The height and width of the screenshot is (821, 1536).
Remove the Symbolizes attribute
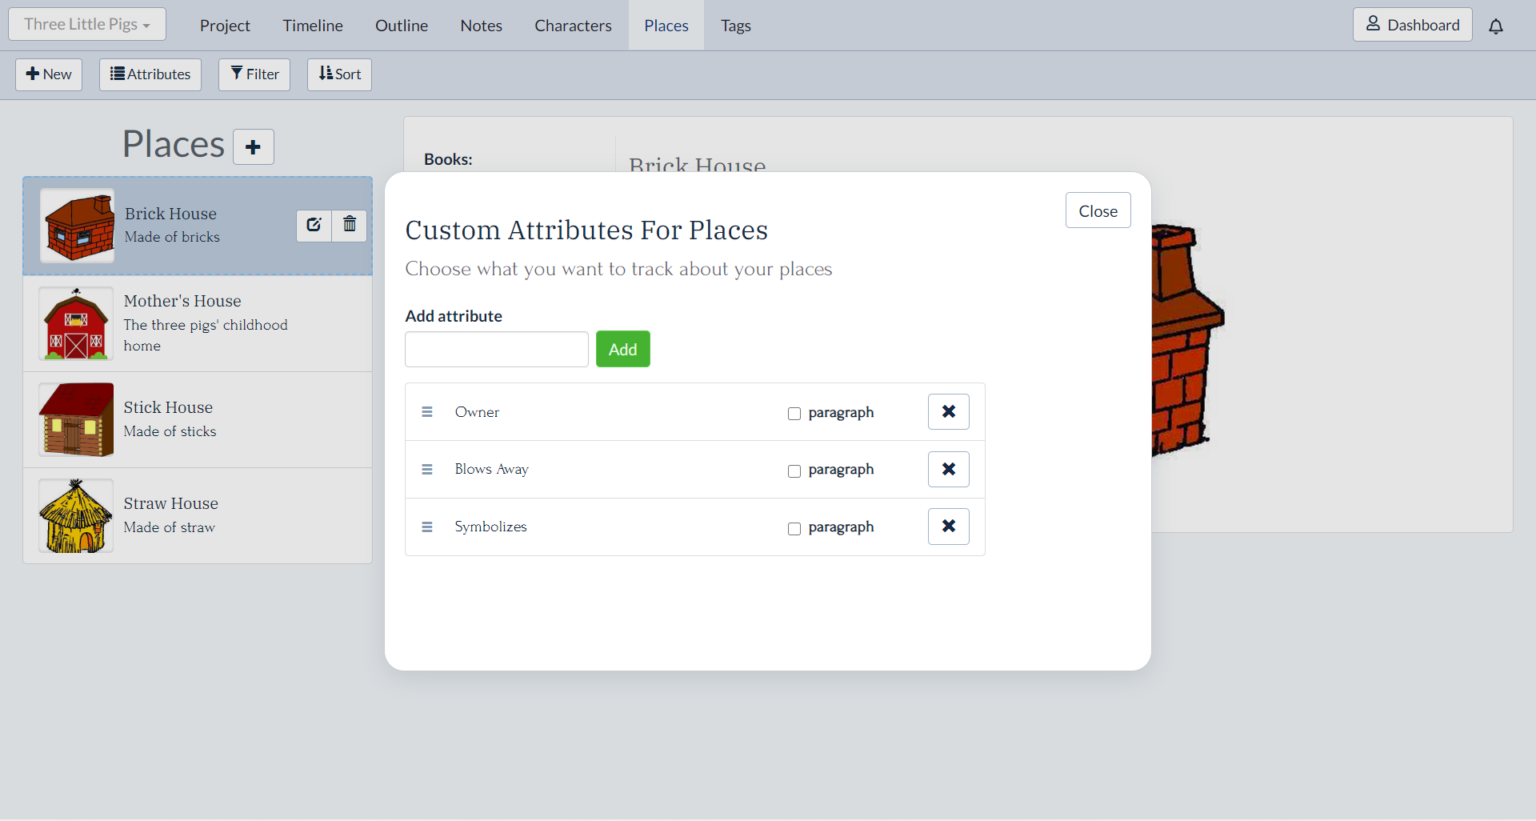(948, 527)
